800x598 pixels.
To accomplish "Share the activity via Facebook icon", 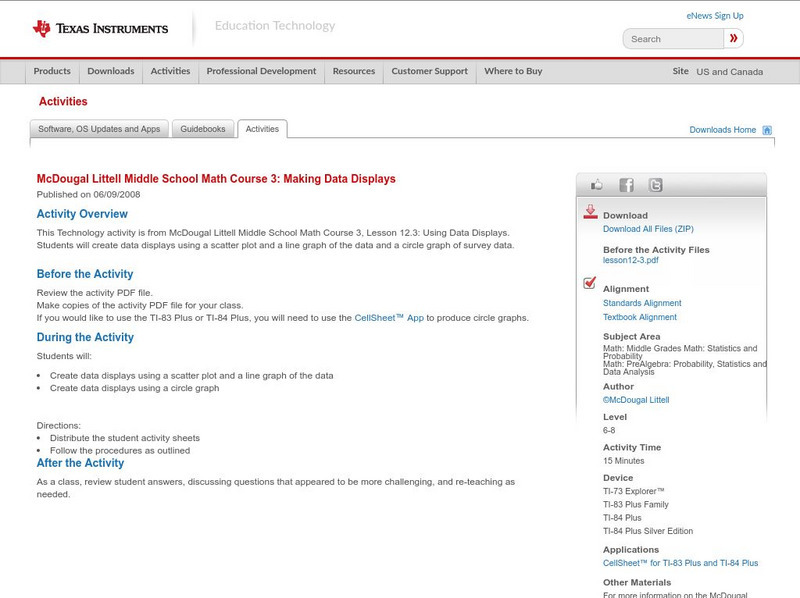I will pyautogui.click(x=626, y=185).
